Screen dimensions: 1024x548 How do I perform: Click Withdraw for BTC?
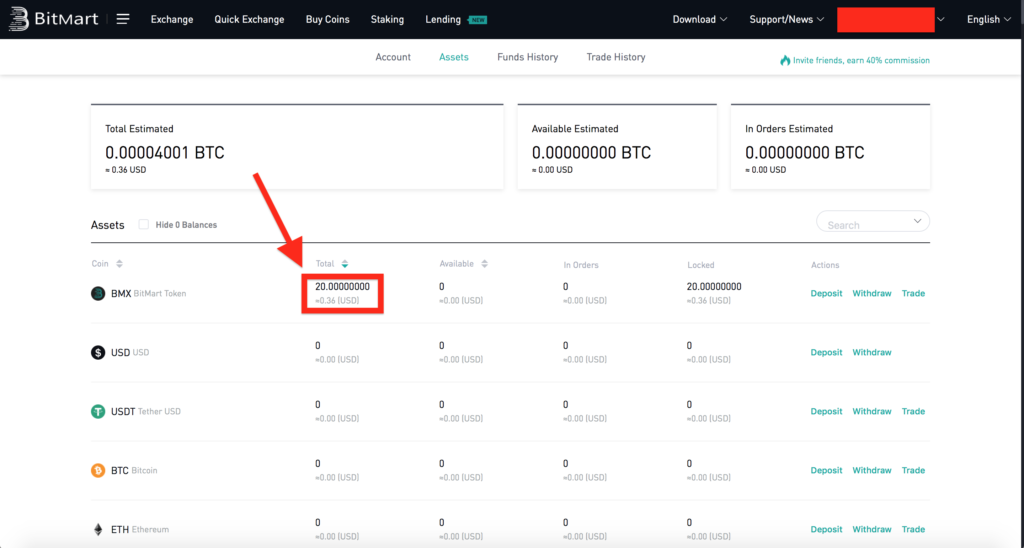[x=872, y=470]
